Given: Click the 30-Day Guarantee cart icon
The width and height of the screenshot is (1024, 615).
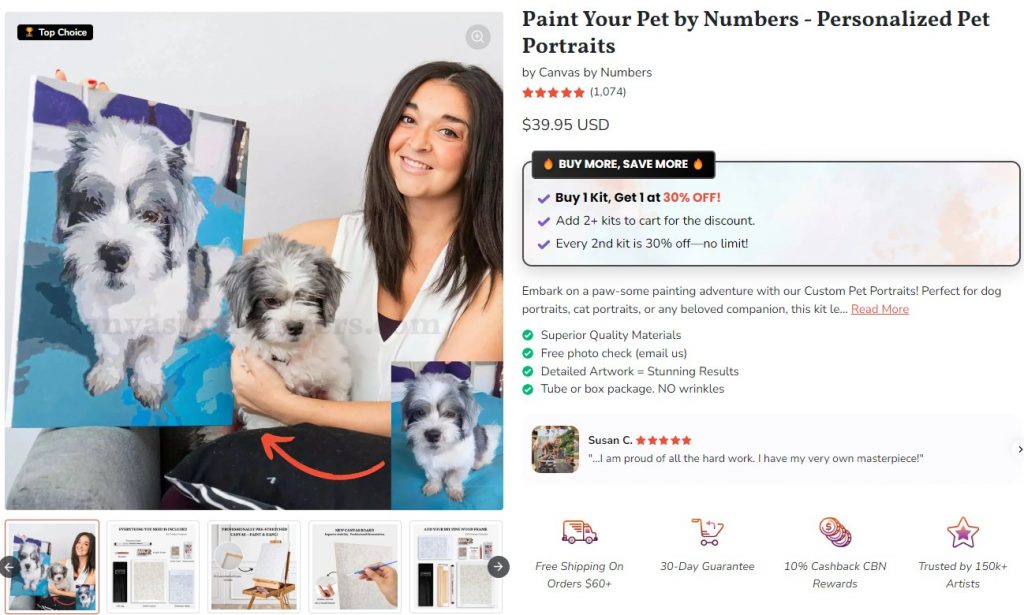Looking at the screenshot, I should tap(707, 531).
